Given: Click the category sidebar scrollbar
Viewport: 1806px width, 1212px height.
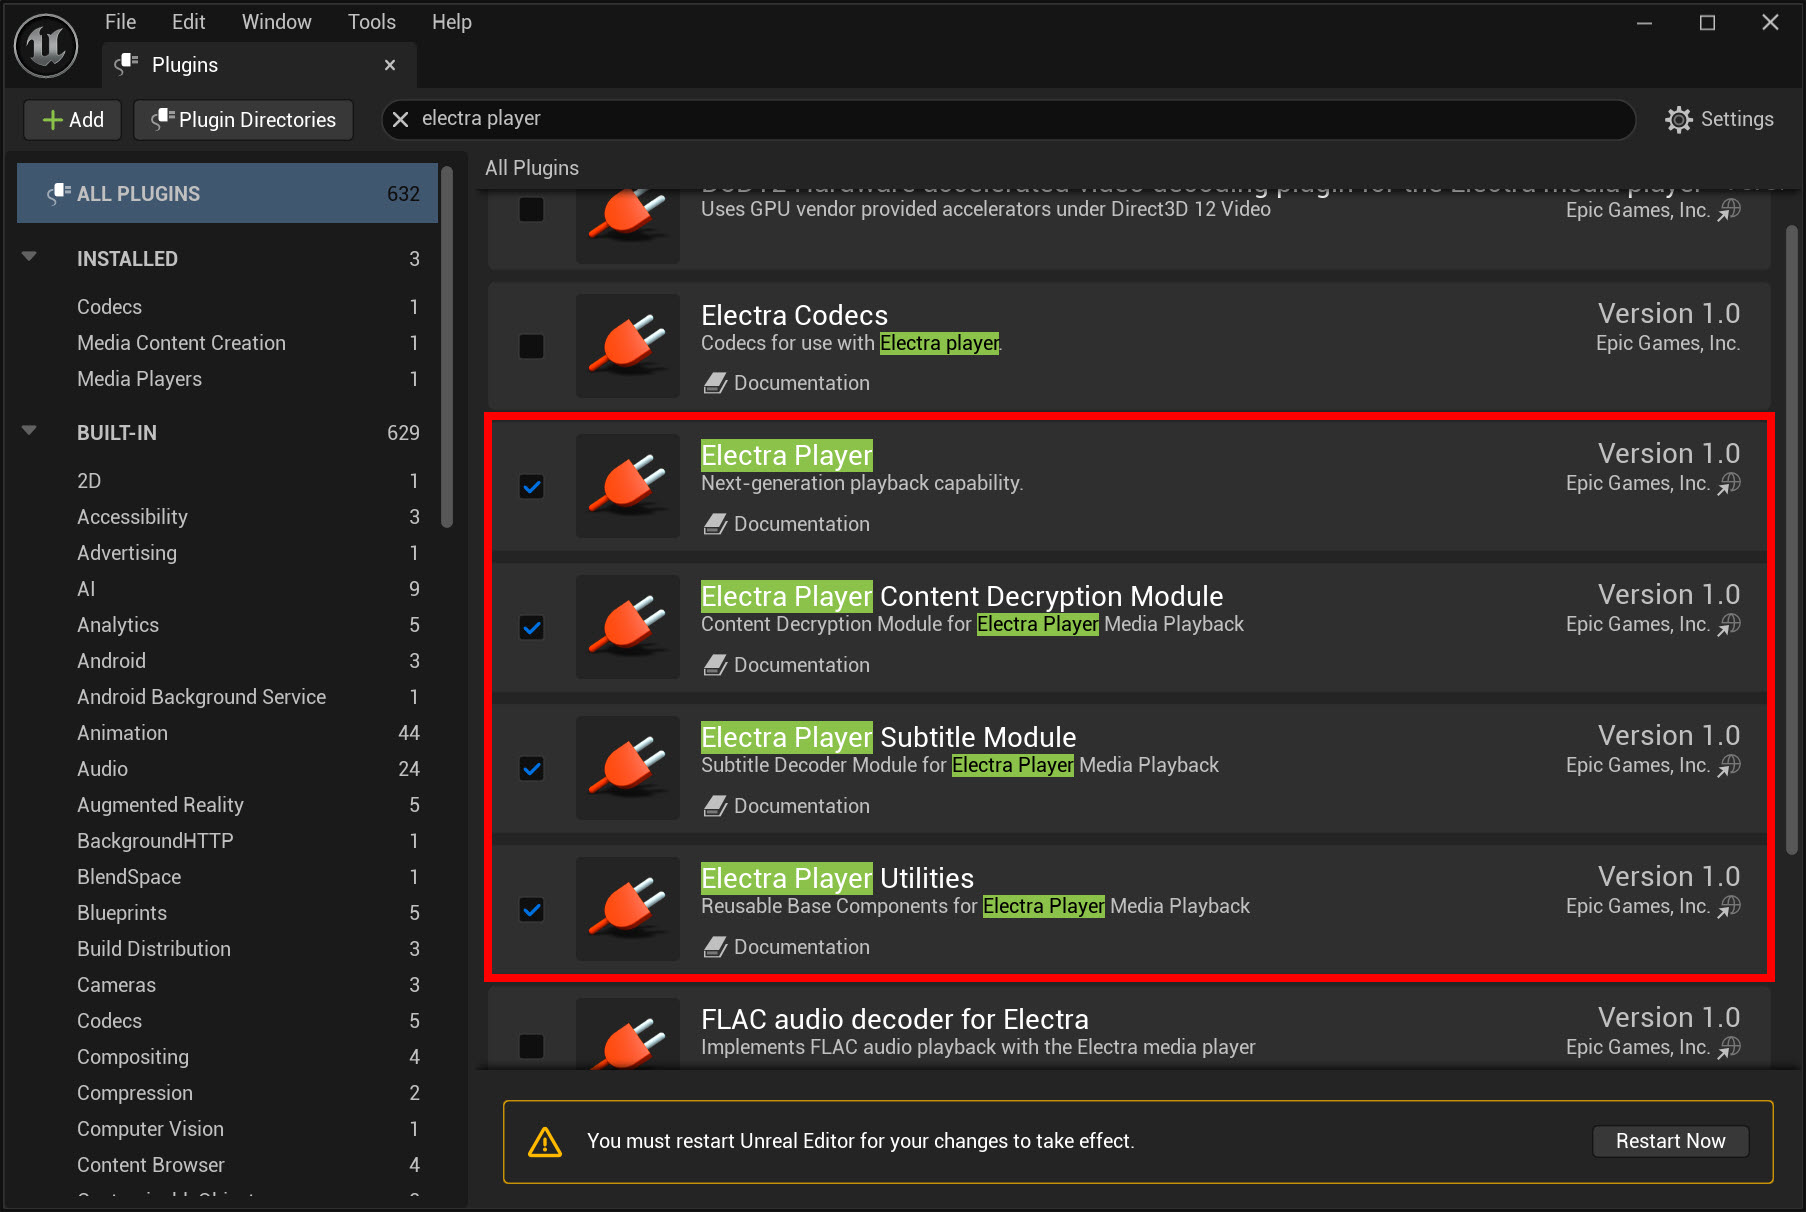Looking at the screenshot, I should [x=447, y=345].
